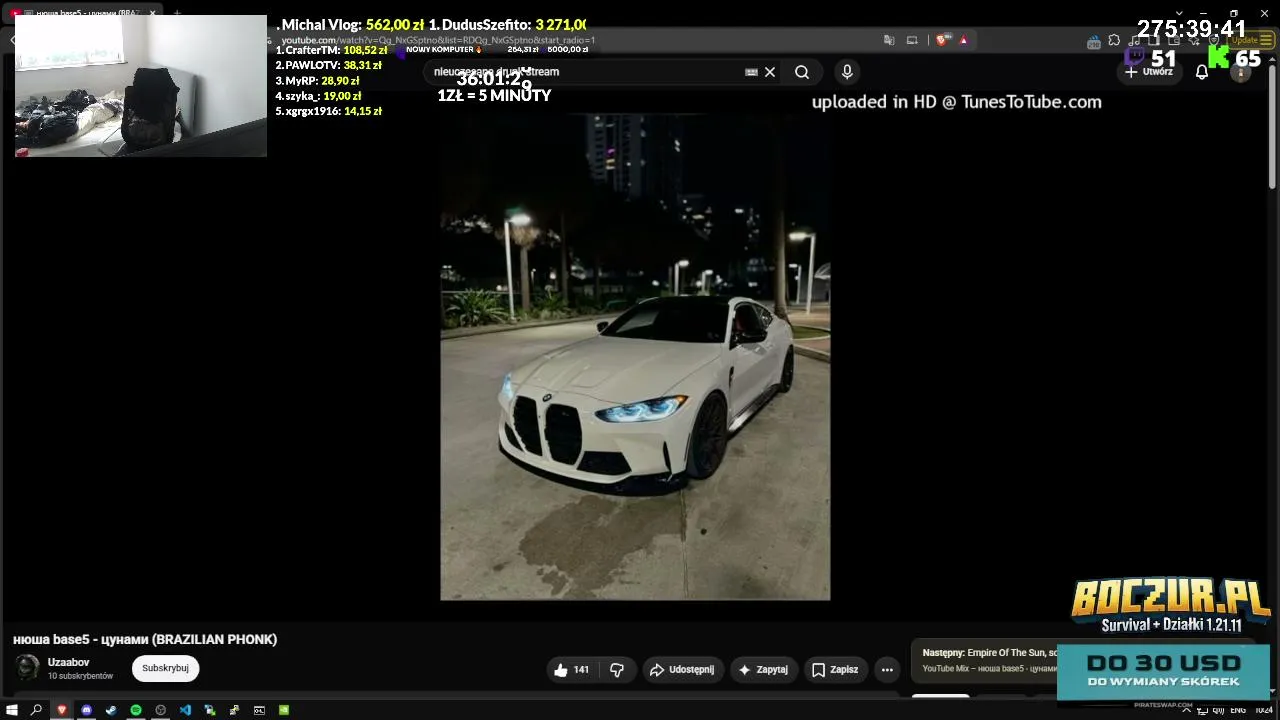
Task: Like the video with 141 likes
Action: [x=571, y=670]
